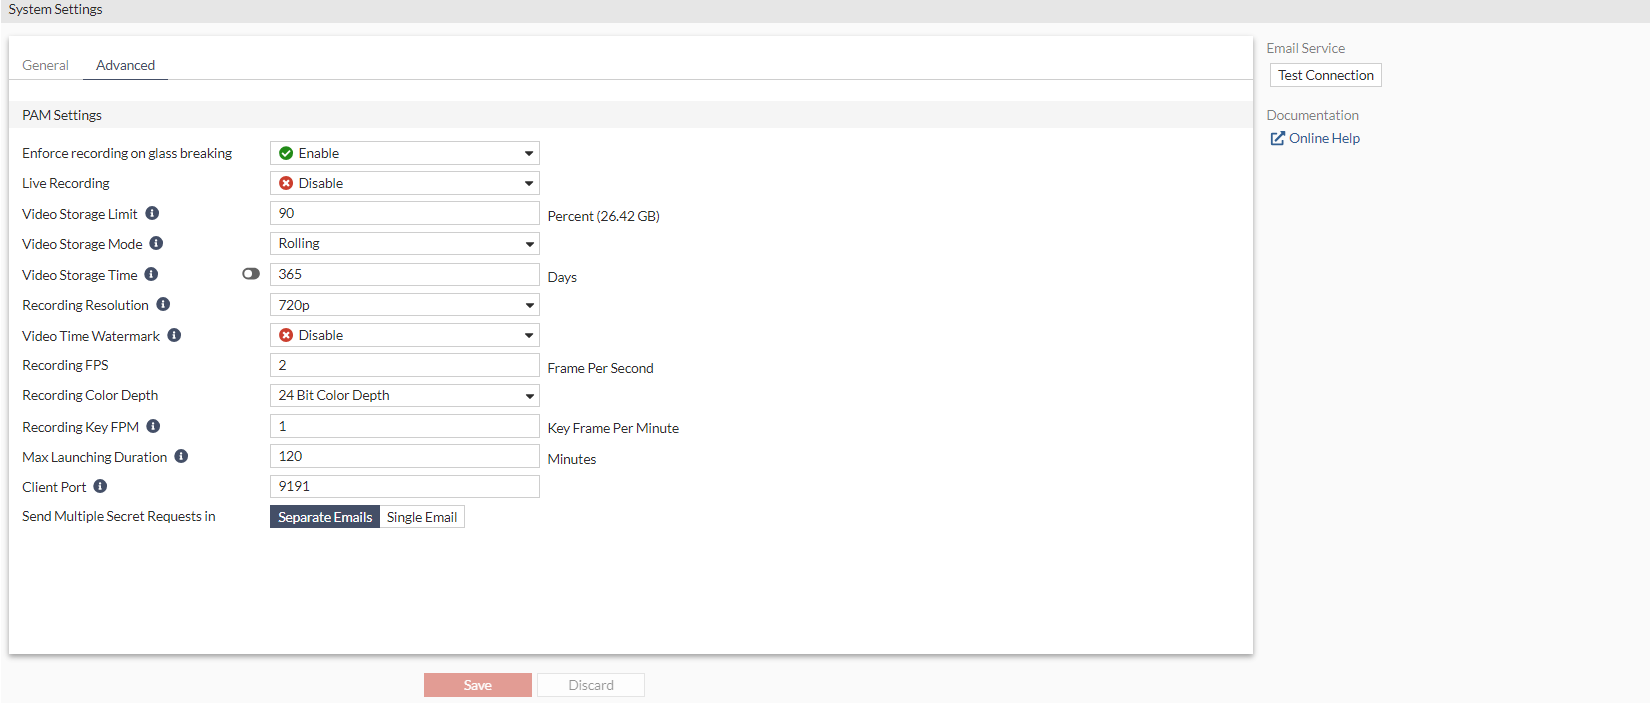This screenshot has width=1650, height=703.
Task: Switch to the General tab
Action: (x=45, y=65)
